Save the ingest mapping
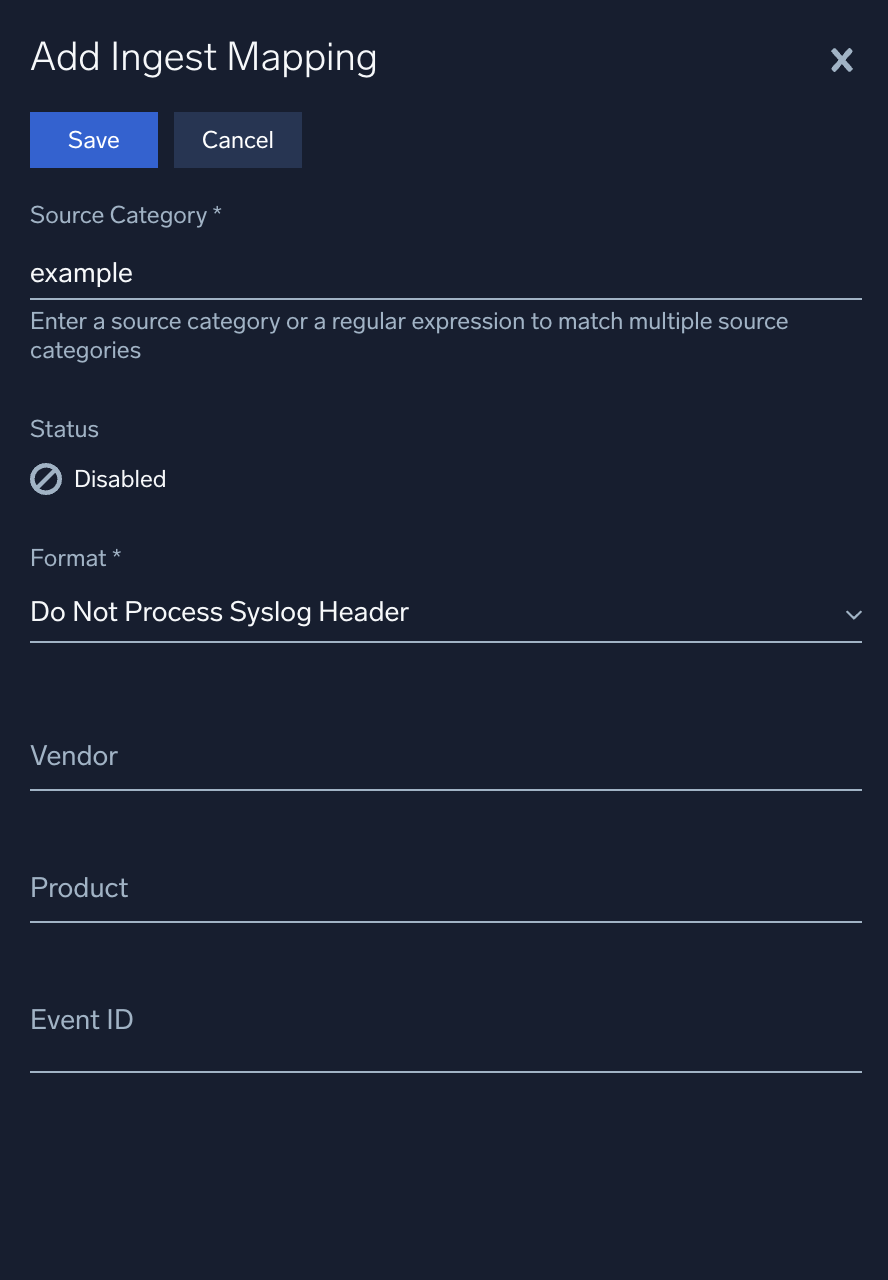Screen dimensions: 888x1280 93,140
